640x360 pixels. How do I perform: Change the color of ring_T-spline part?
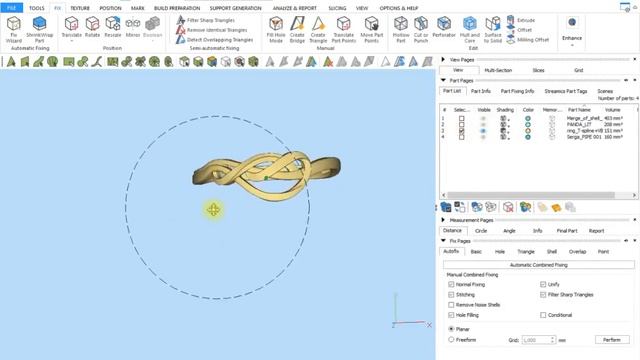pos(528,131)
